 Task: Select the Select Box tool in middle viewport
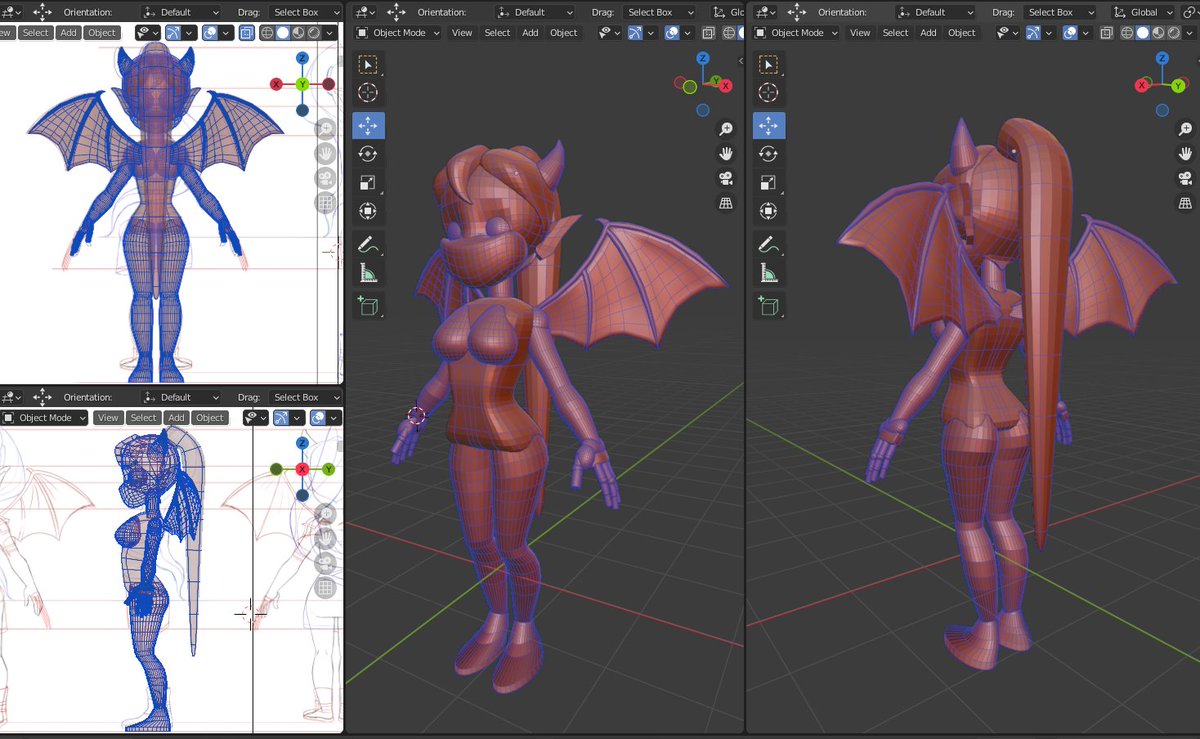tap(368, 65)
